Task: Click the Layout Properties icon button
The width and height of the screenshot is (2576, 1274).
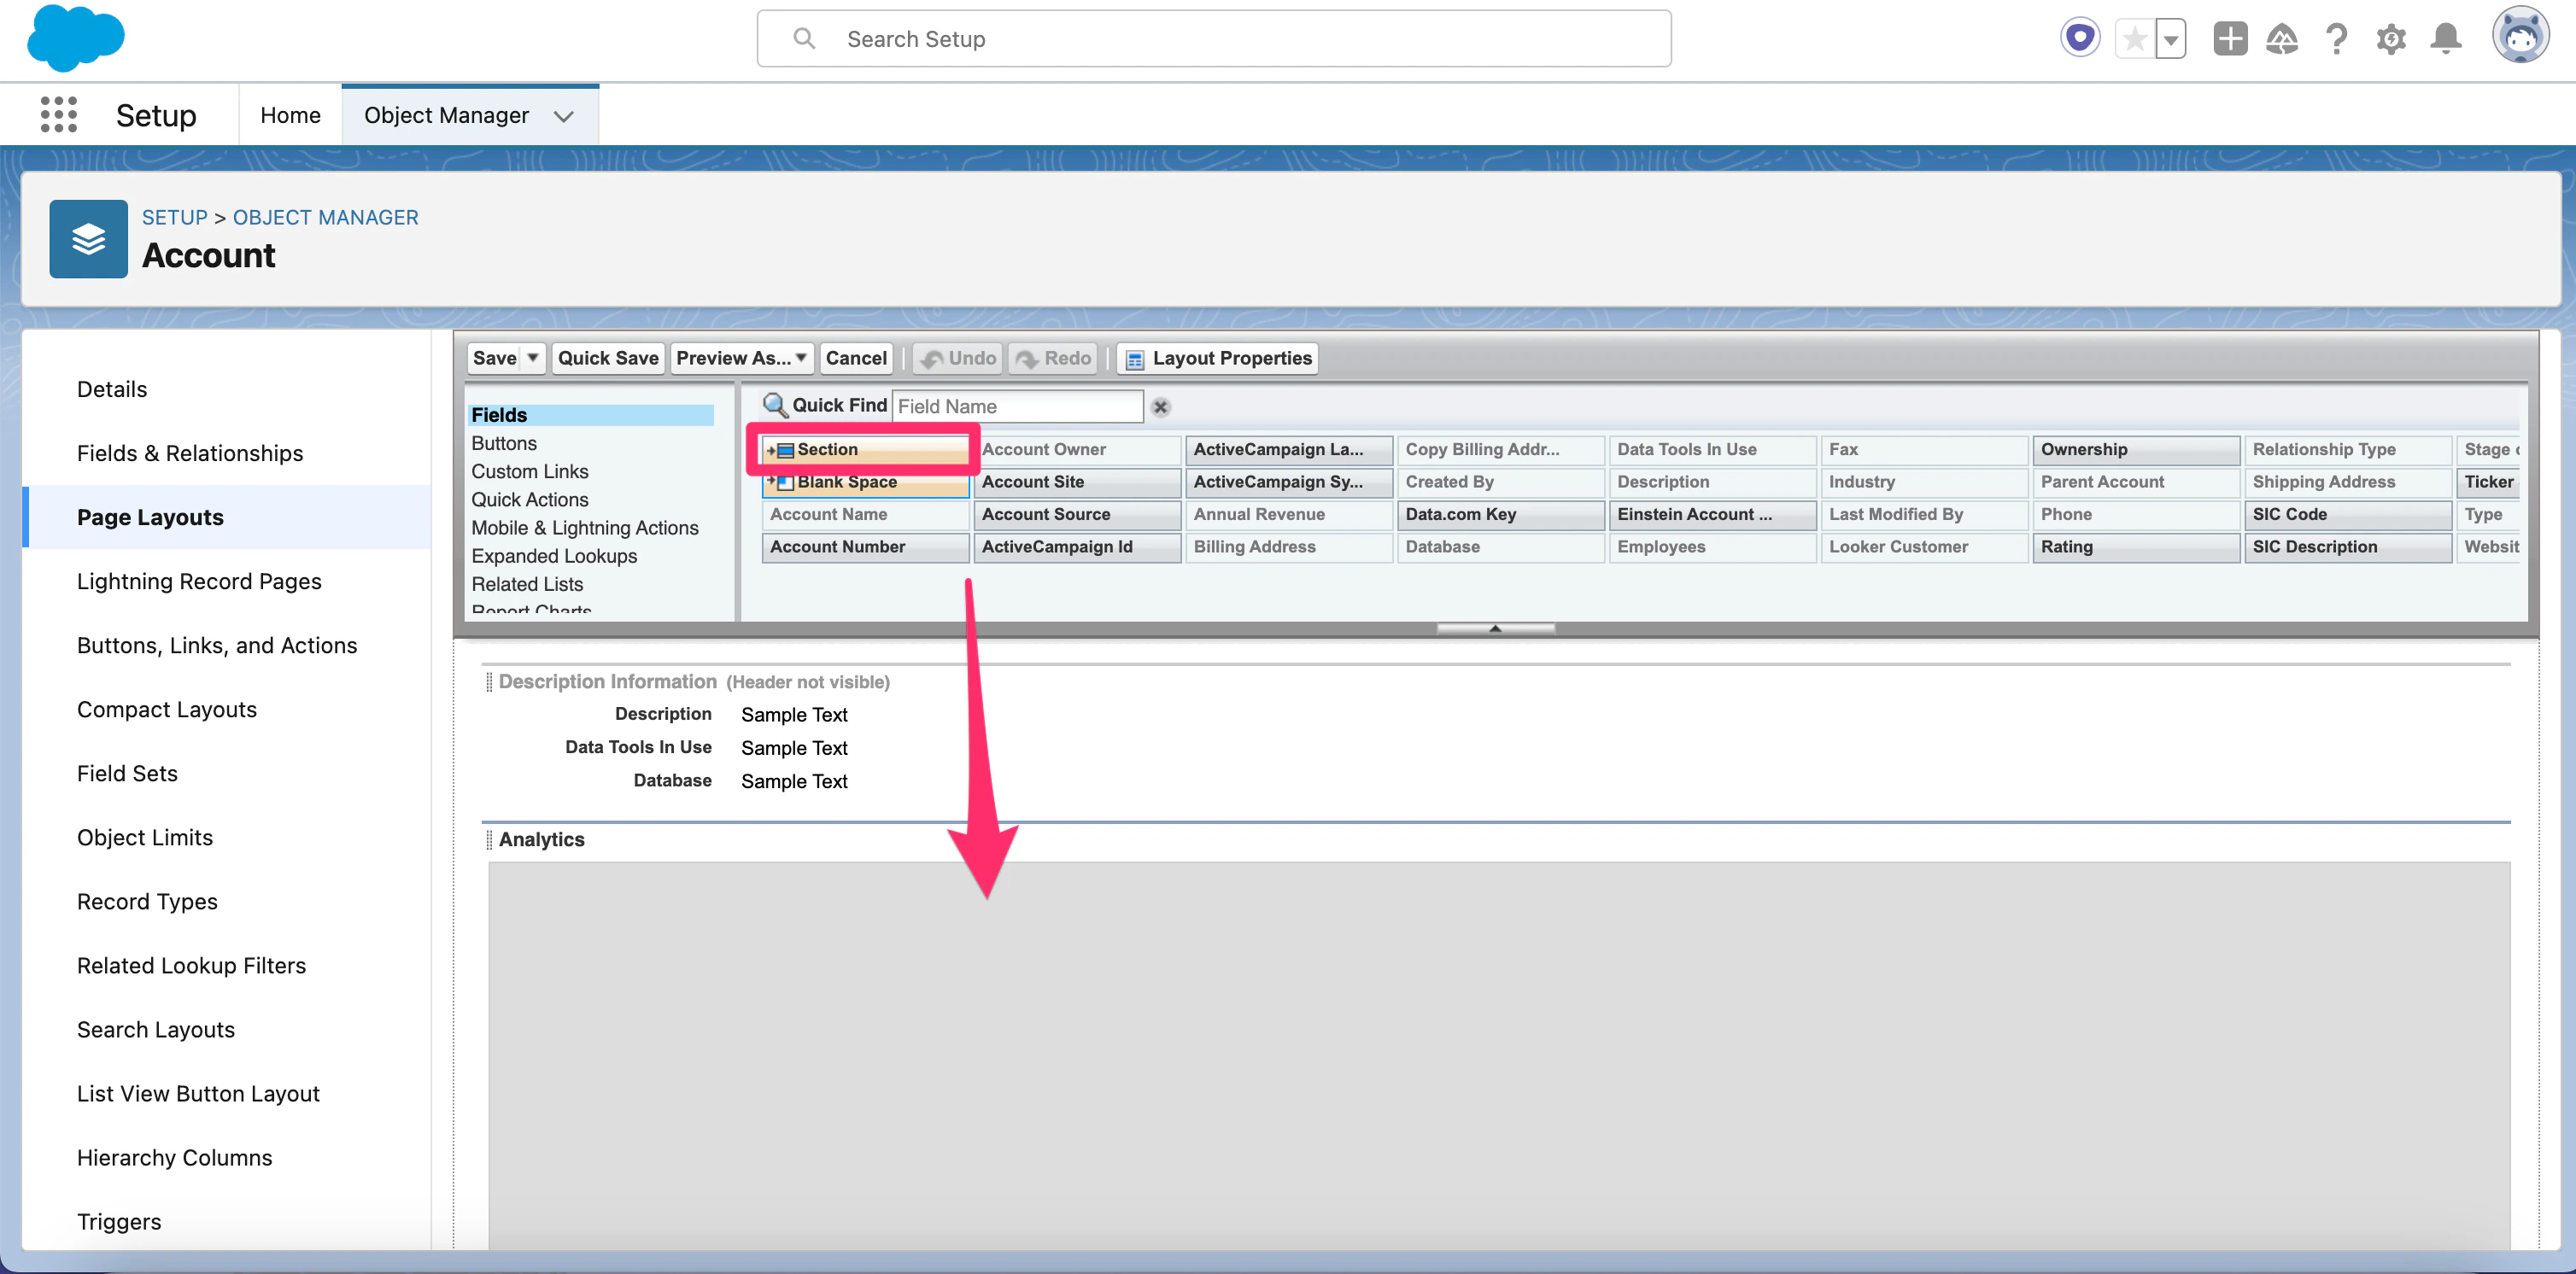Action: click(1135, 358)
